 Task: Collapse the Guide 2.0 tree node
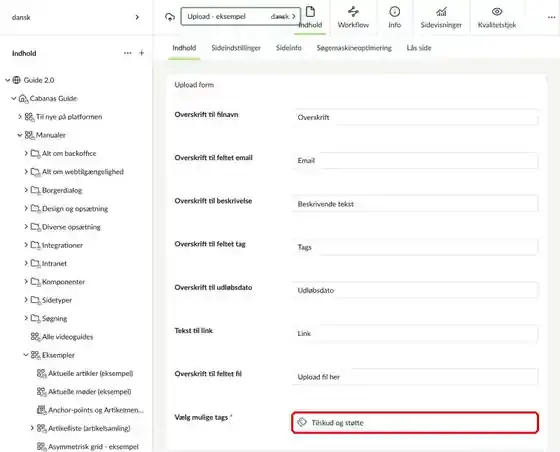click(x=8, y=80)
